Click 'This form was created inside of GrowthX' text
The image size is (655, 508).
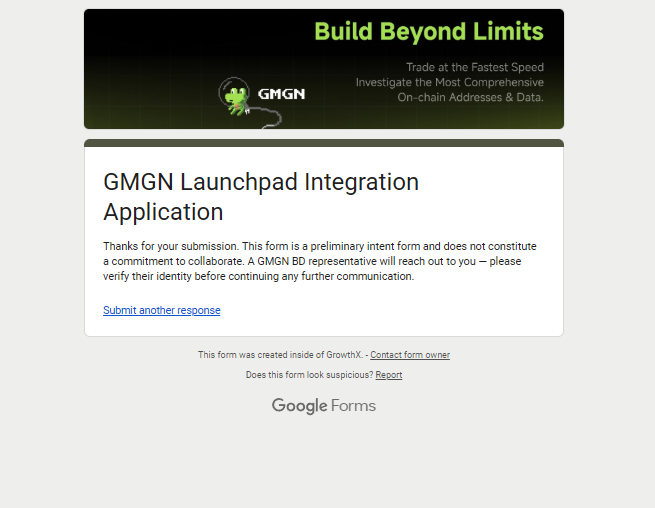(x=280, y=355)
